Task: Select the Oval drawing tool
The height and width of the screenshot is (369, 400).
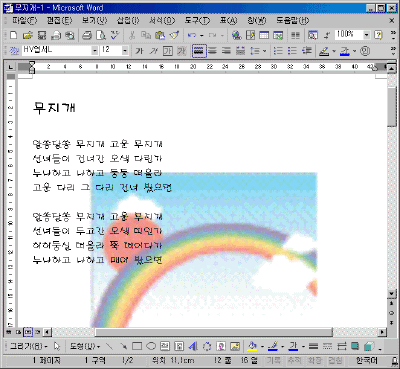Action: pos(151,346)
